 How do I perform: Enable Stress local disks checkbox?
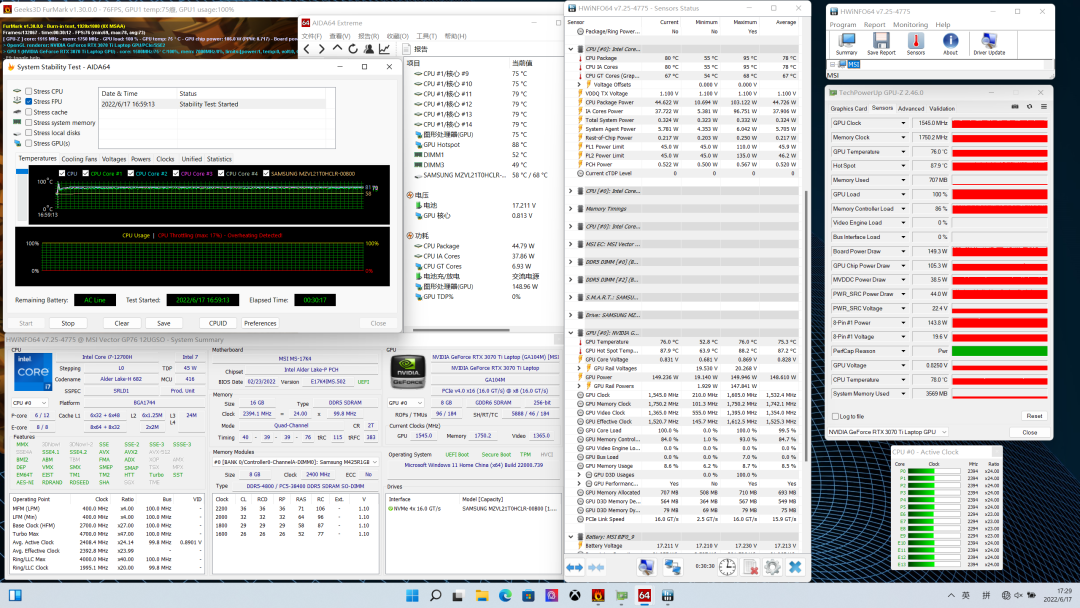click(x=28, y=133)
